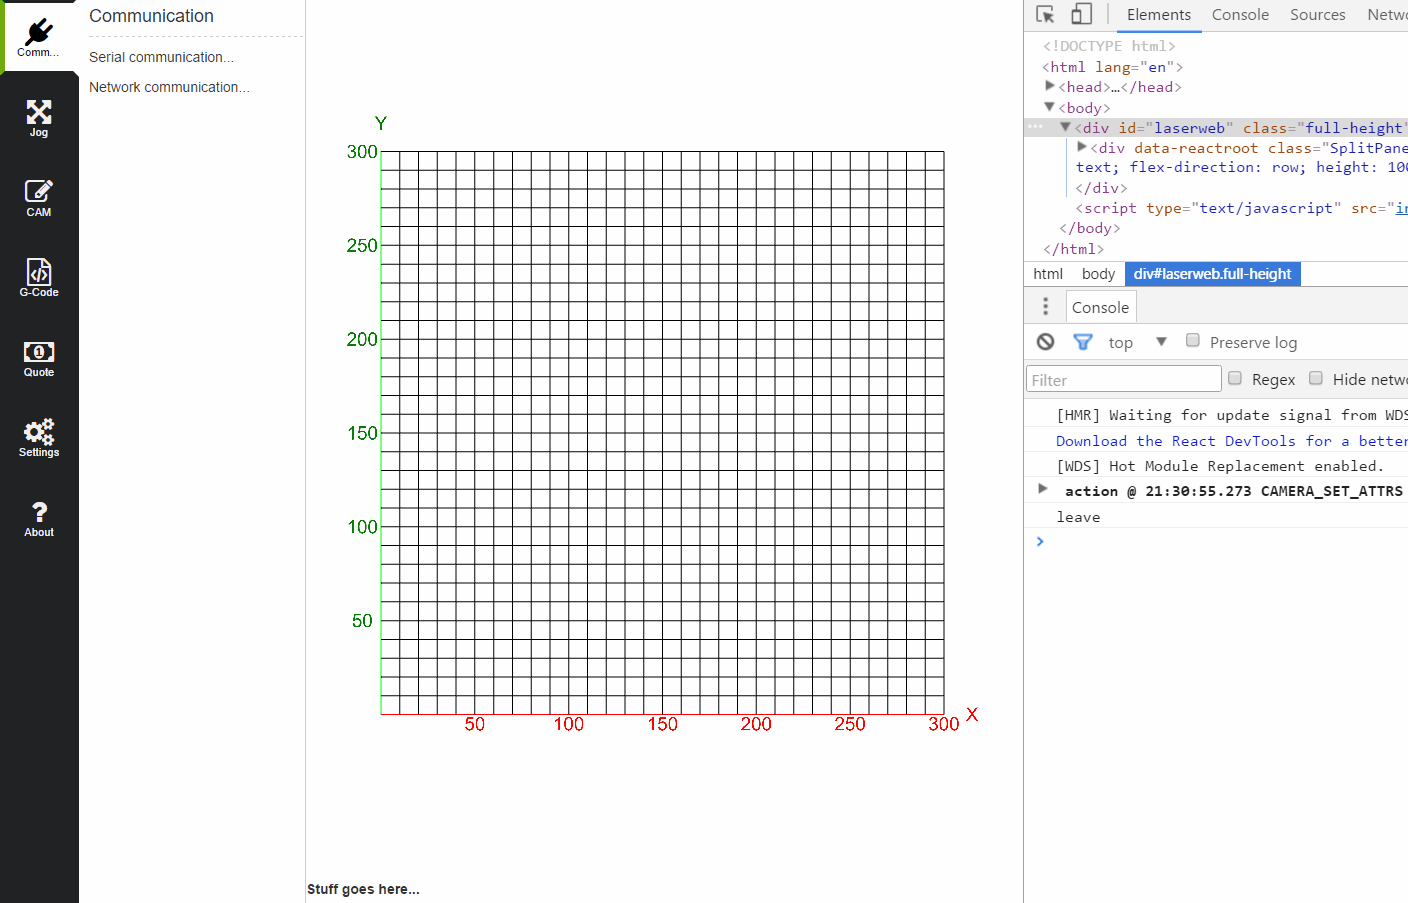Enable the Hide network checkbox
This screenshot has width=1408, height=903.
[1316, 378]
